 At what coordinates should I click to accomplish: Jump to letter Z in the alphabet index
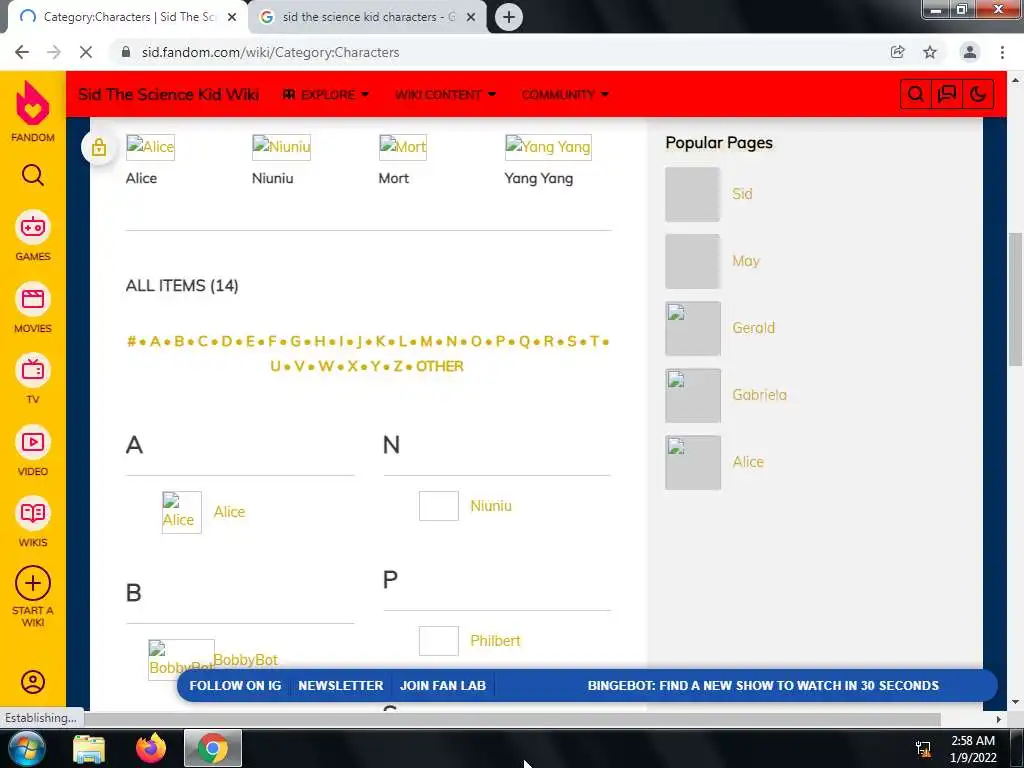[398, 366]
